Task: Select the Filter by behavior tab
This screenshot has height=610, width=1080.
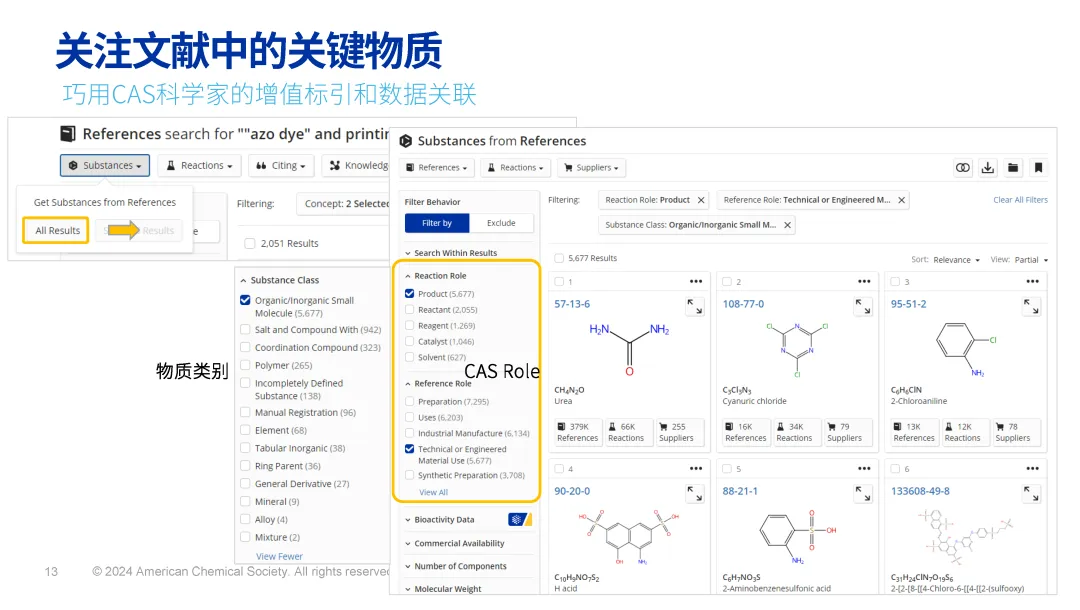Action: tap(437, 223)
